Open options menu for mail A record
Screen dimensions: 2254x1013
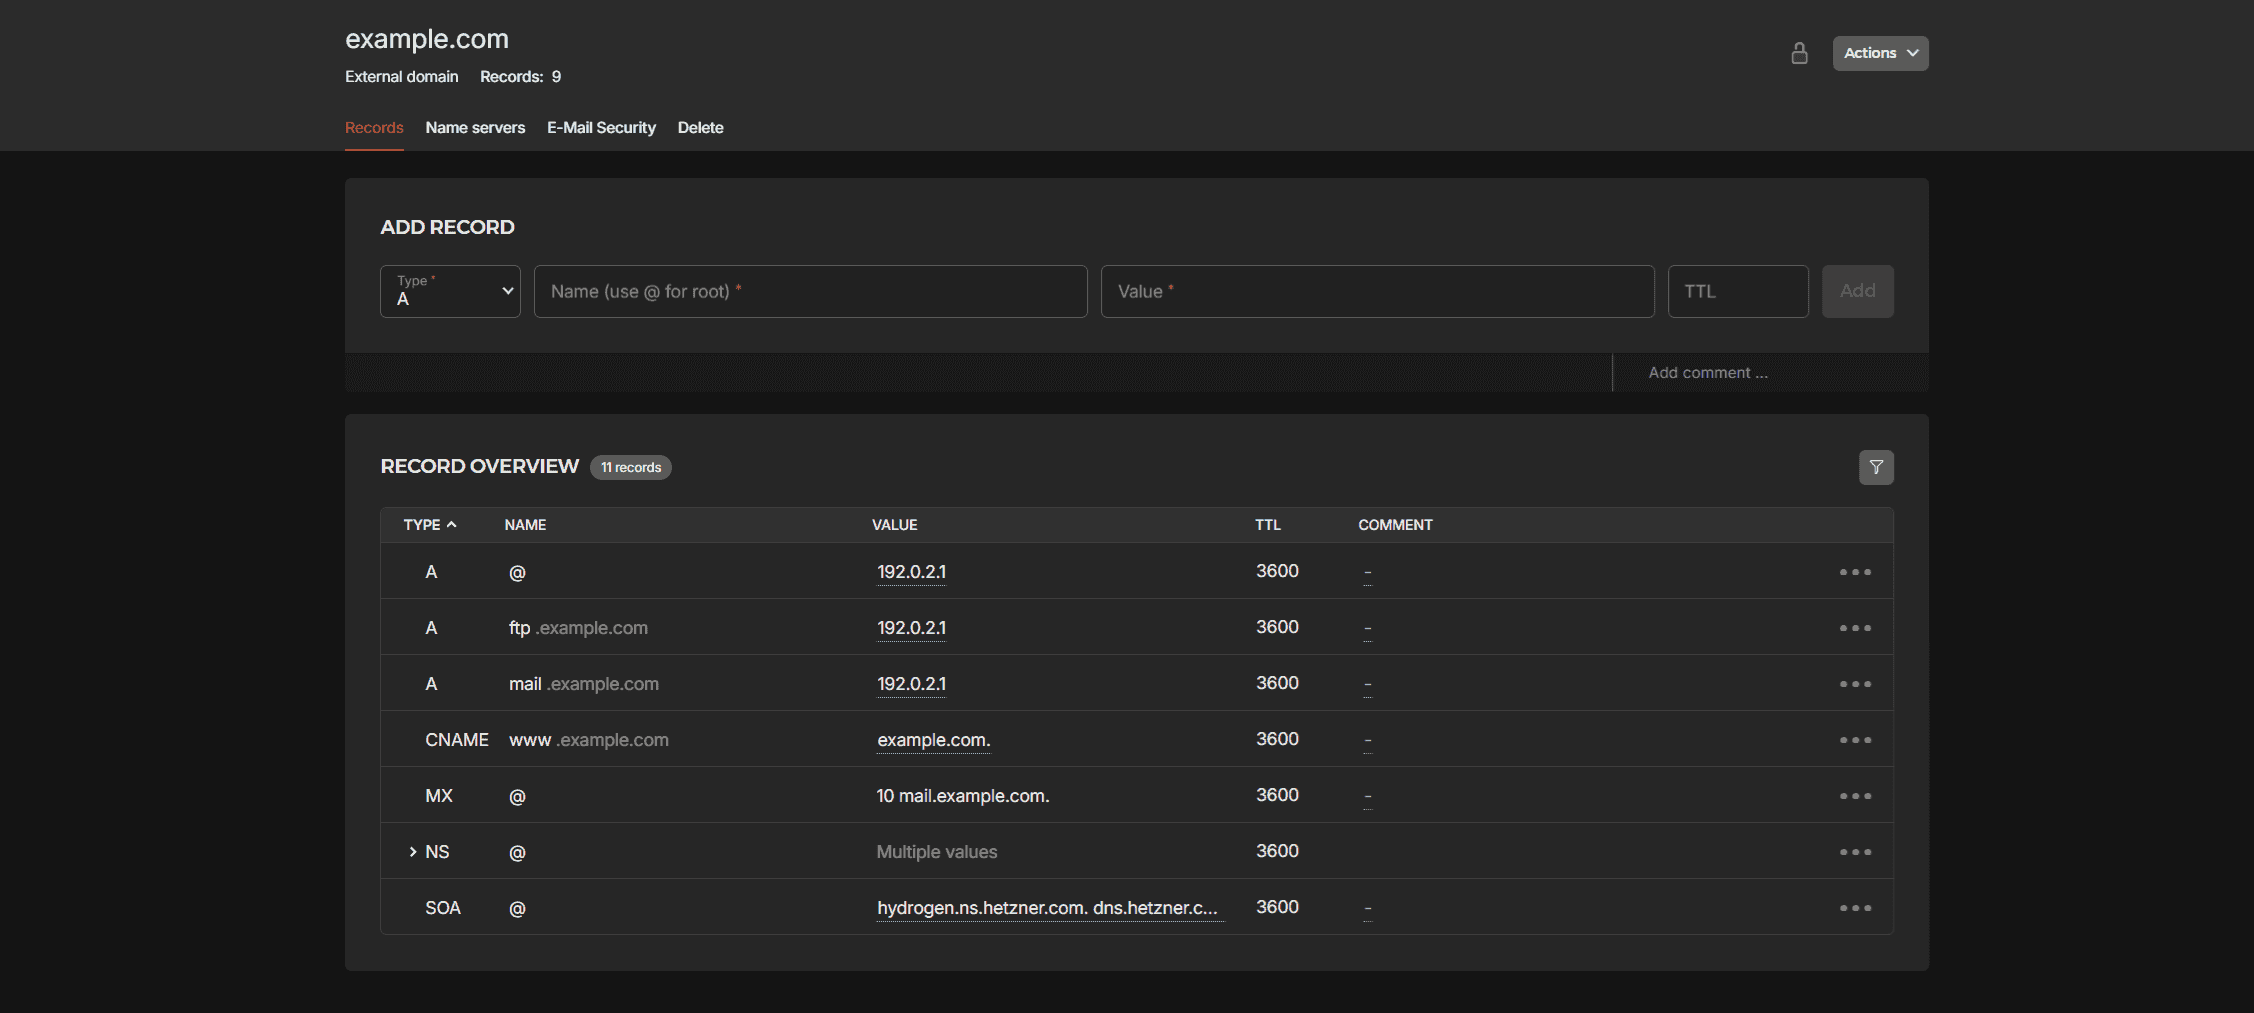click(x=1855, y=684)
